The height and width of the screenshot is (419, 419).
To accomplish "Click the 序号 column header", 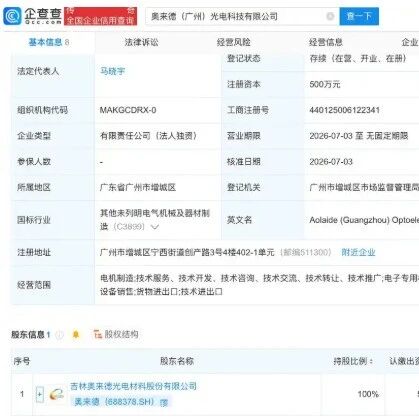I will click(22, 361).
